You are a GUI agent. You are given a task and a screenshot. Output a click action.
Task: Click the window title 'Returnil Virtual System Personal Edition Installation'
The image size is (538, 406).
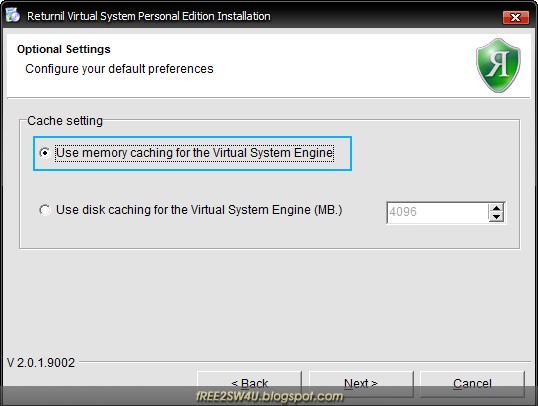coord(149,16)
